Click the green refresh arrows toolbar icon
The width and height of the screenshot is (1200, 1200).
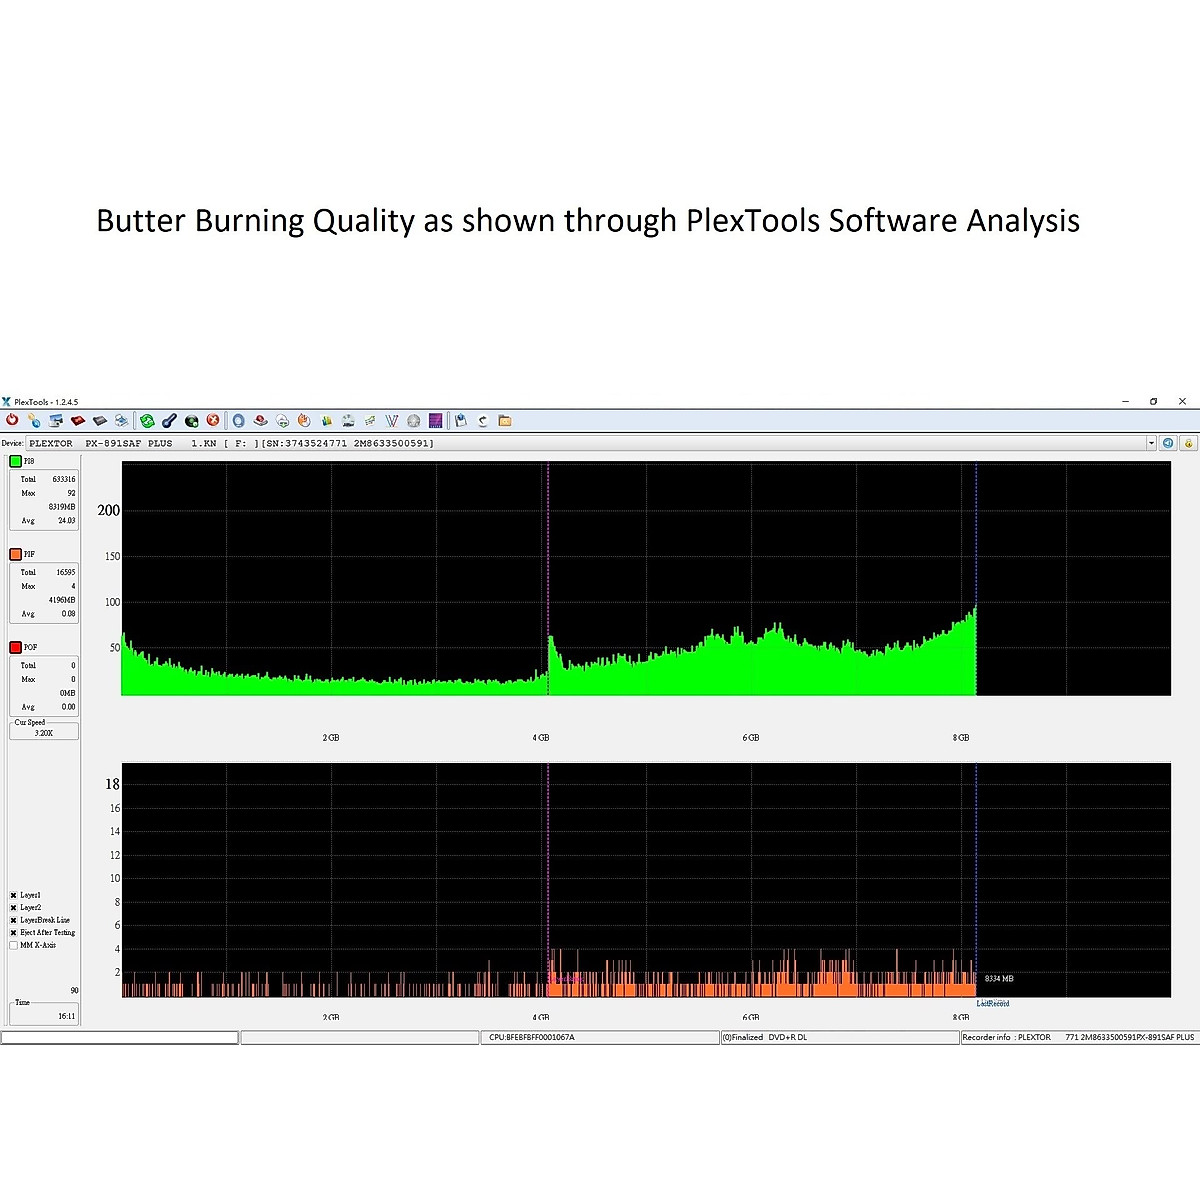point(147,421)
